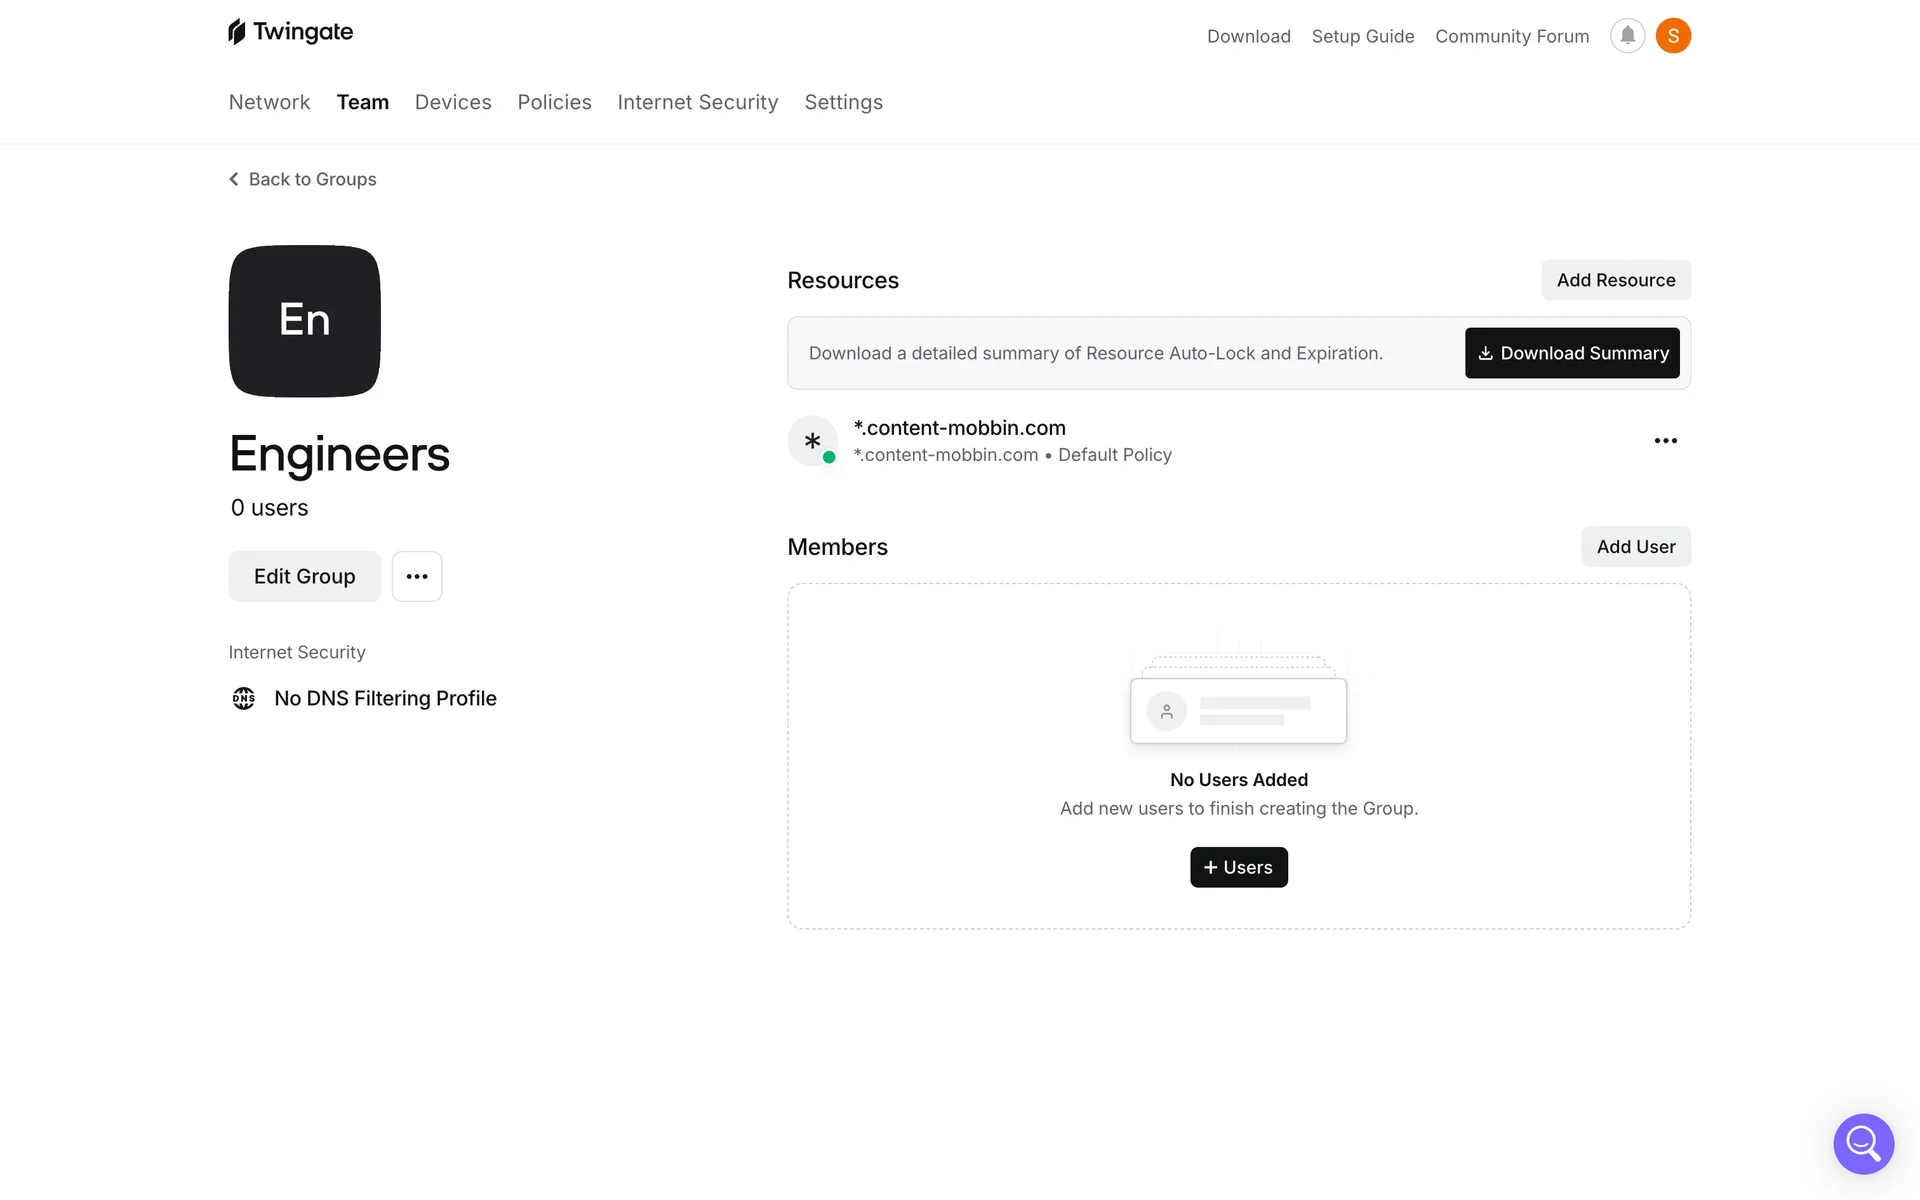Click the Twingate logo
Viewport: 1920px width, 1200px height.
(x=290, y=32)
